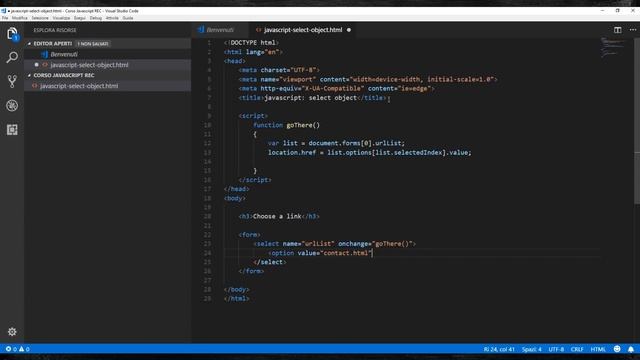Open javascript-select-object.html under CORSO JAVASCRIPT REC

[107, 86]
